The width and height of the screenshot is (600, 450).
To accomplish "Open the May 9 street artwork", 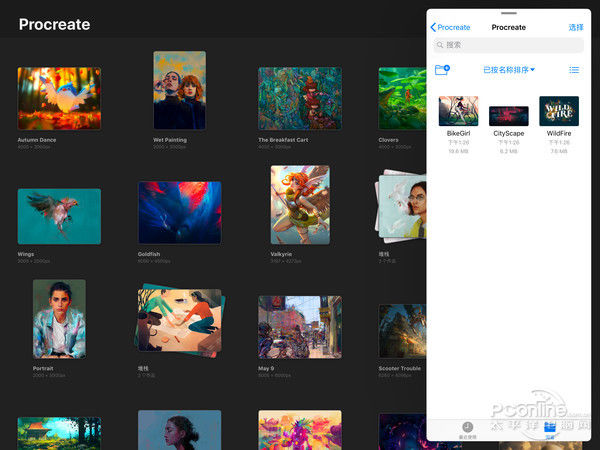I will pyautogui.click(x=300, y=327).
